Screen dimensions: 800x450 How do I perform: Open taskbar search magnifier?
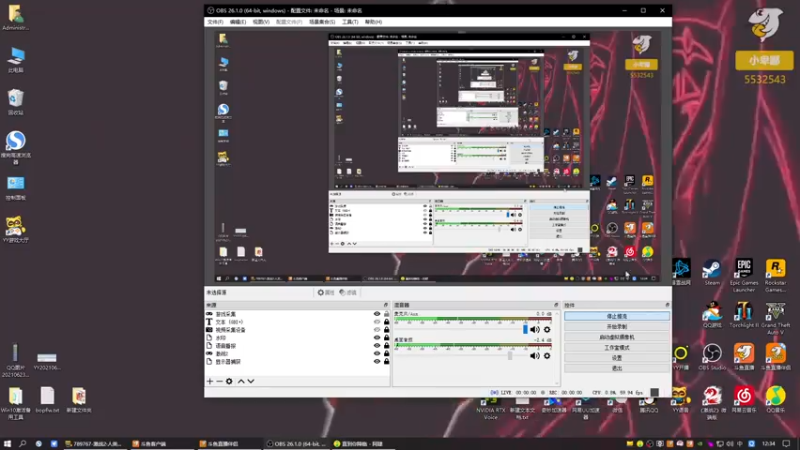coord(22,444)
